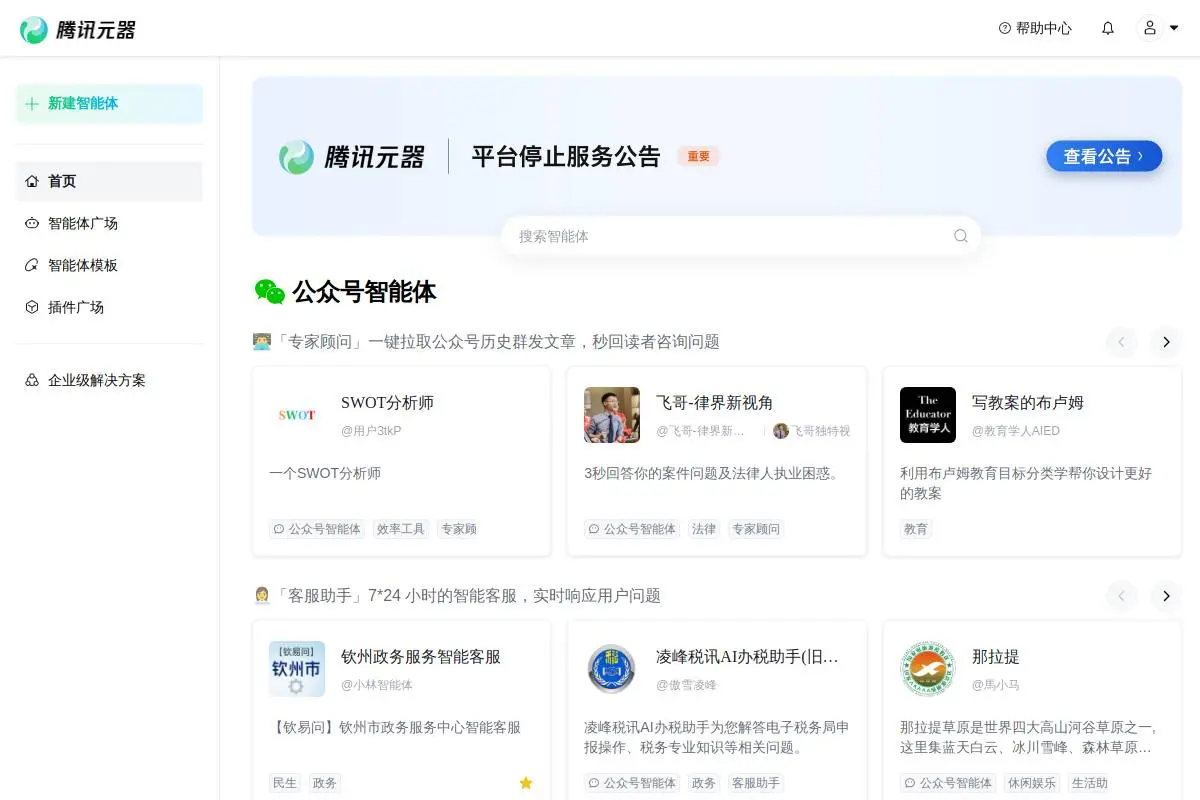This screenshot has width=1200, height=800.
Task: Click the 重要 badge on the banner
Action: pyautogui.click(x=698, y=156)
